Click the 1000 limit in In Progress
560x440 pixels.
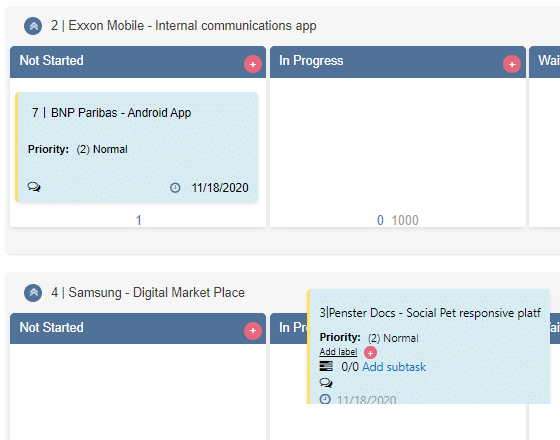pyautogui.click(x=405, y=220)
